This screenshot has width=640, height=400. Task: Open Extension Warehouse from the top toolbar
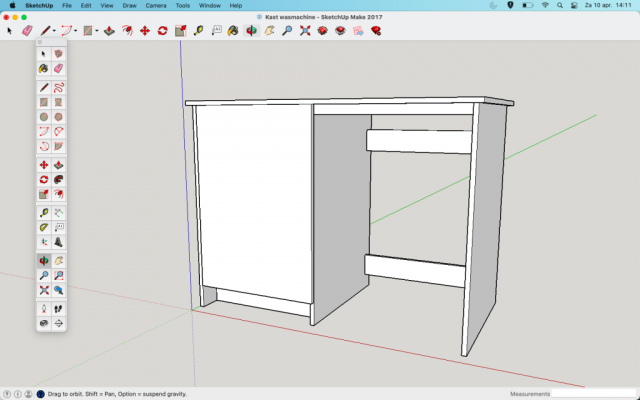click(340, 31)
